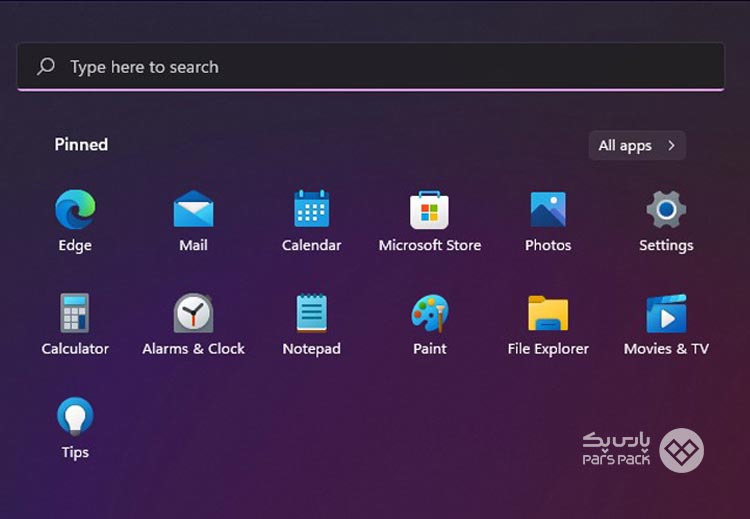Open the Paint palette icon

430,313
